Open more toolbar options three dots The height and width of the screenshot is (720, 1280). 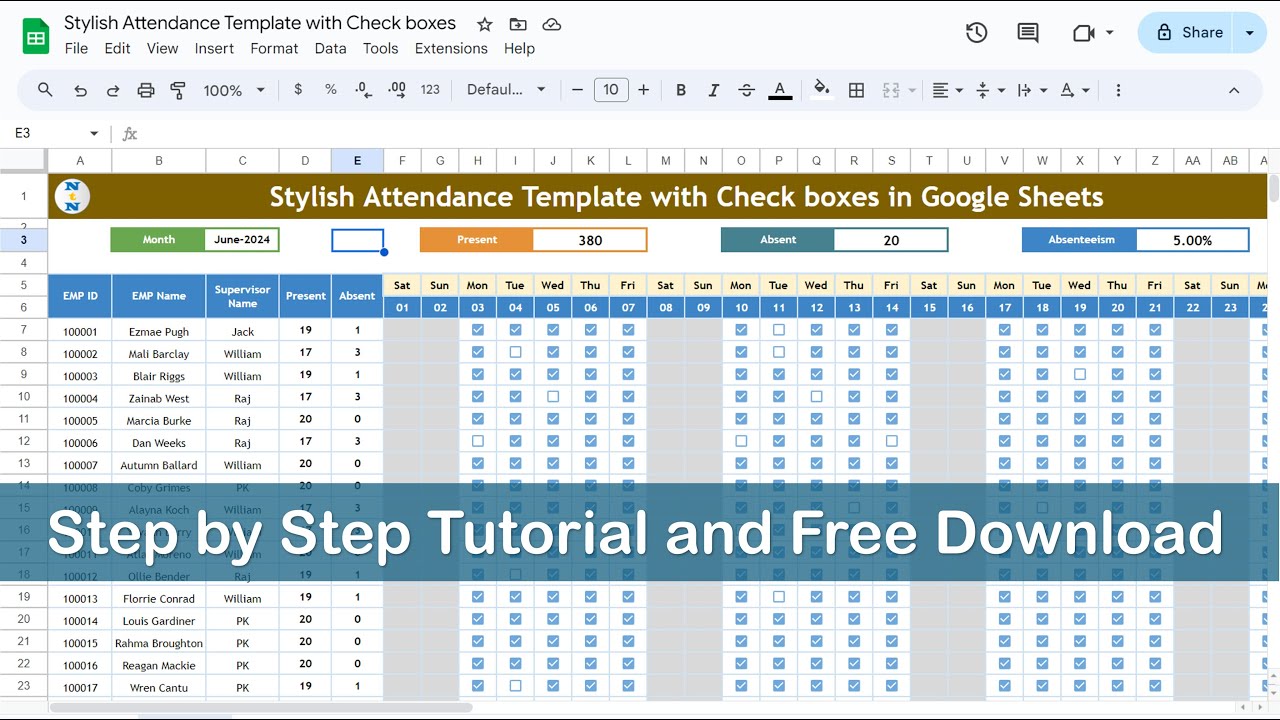[1118, 90]
